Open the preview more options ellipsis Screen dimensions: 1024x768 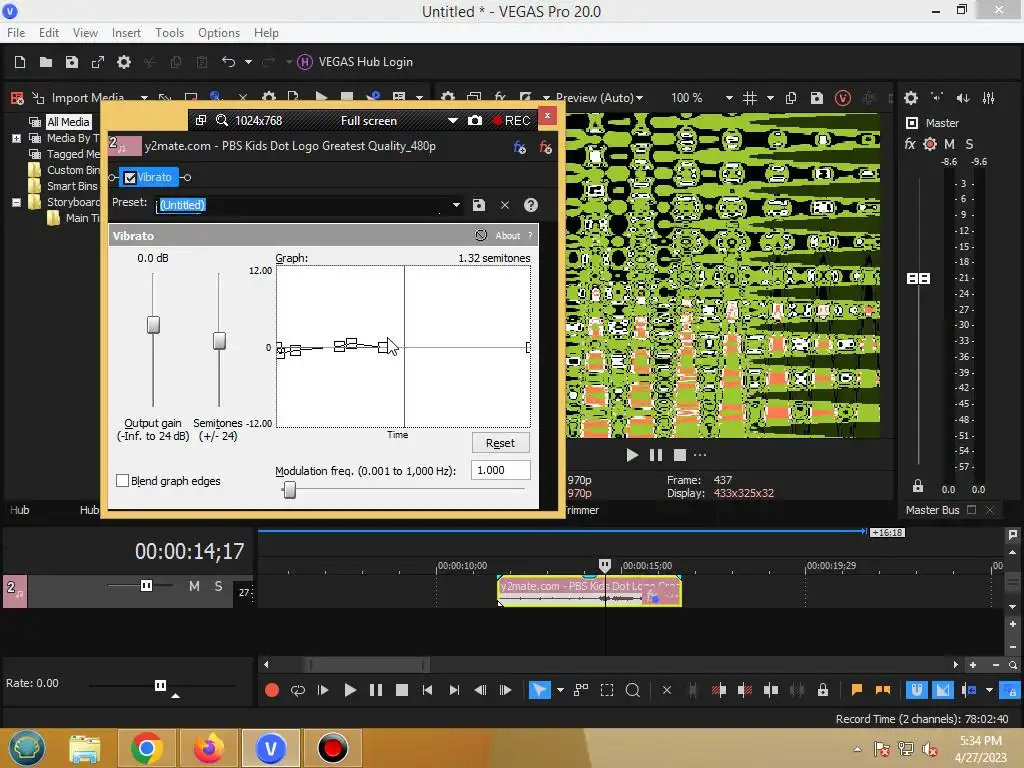tap(700, 455)
